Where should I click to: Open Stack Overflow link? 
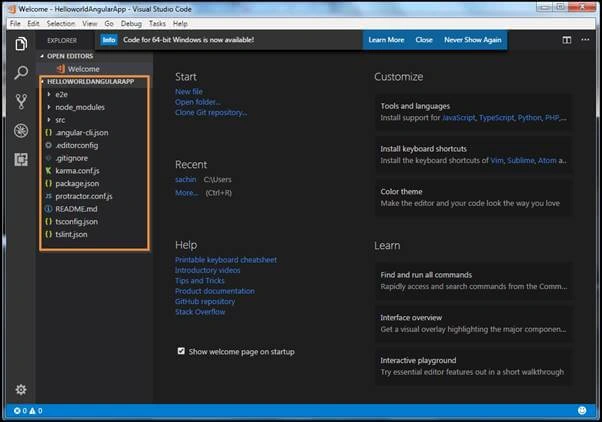200,312
